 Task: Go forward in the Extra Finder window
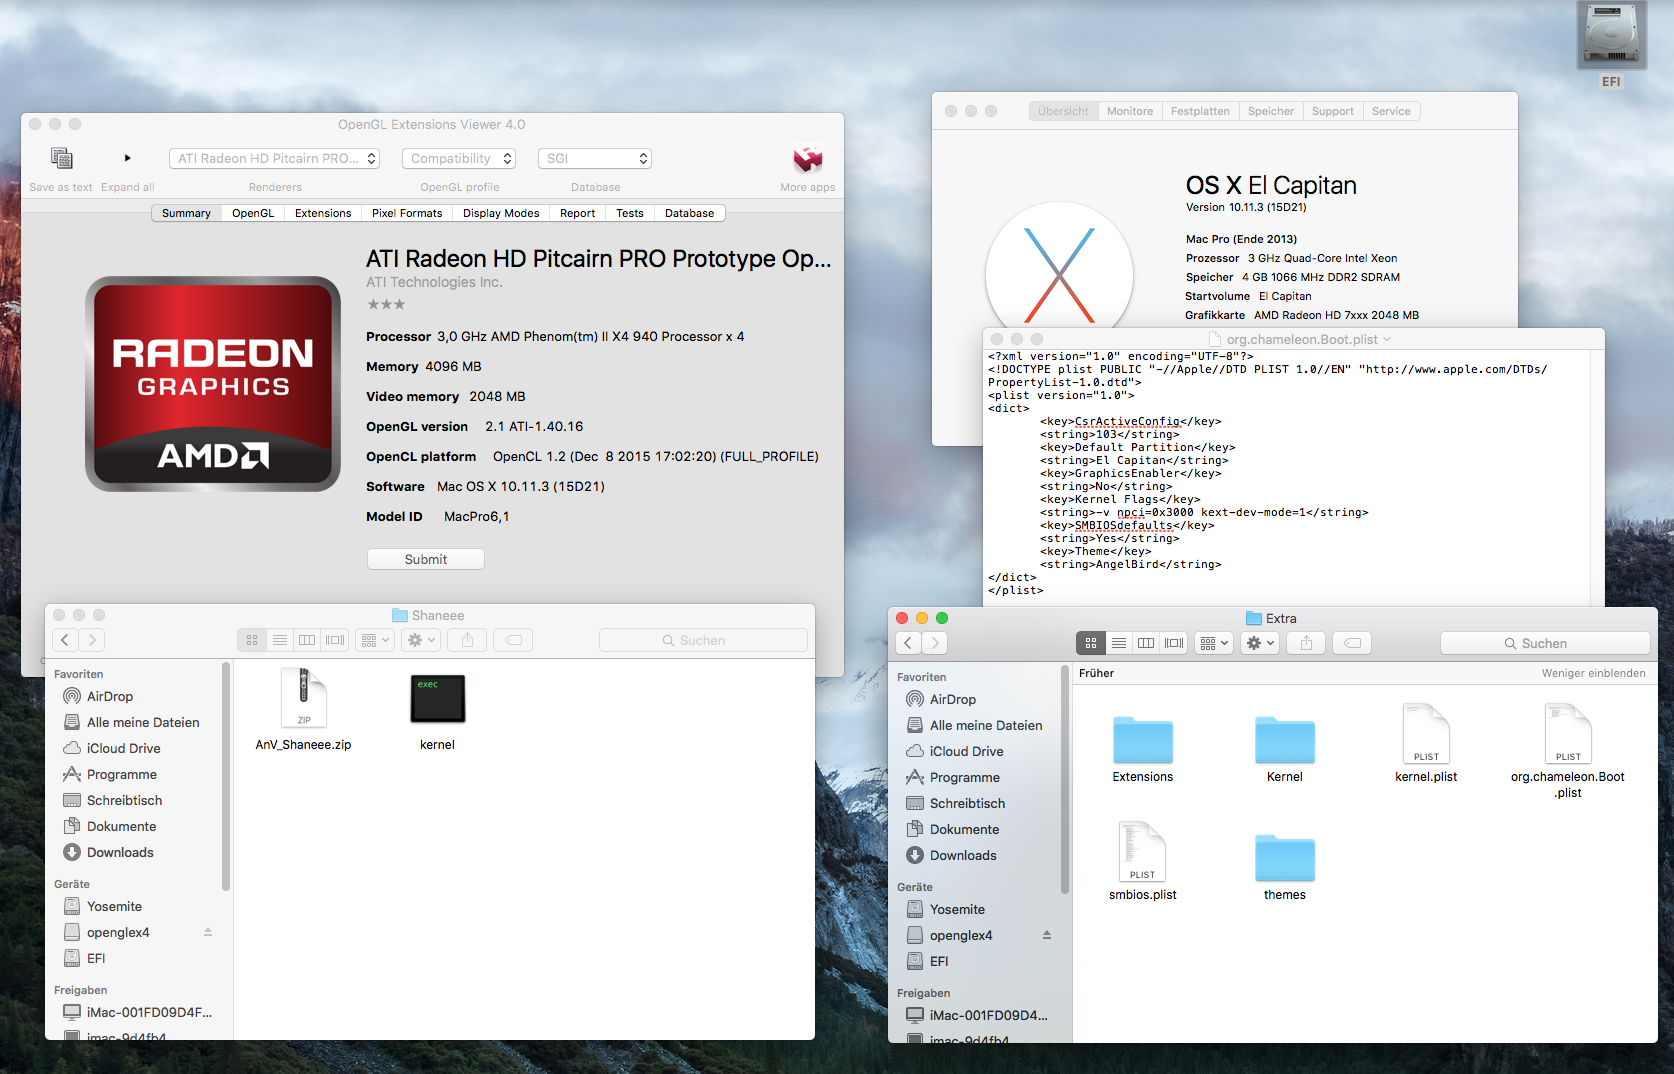(x=934, y=643)
